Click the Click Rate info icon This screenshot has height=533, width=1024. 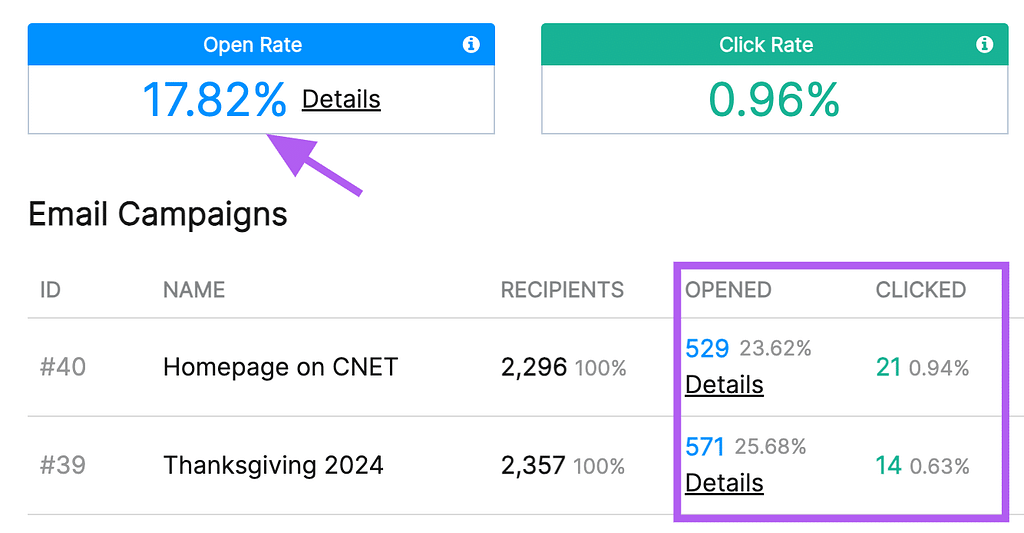point(984,44)
